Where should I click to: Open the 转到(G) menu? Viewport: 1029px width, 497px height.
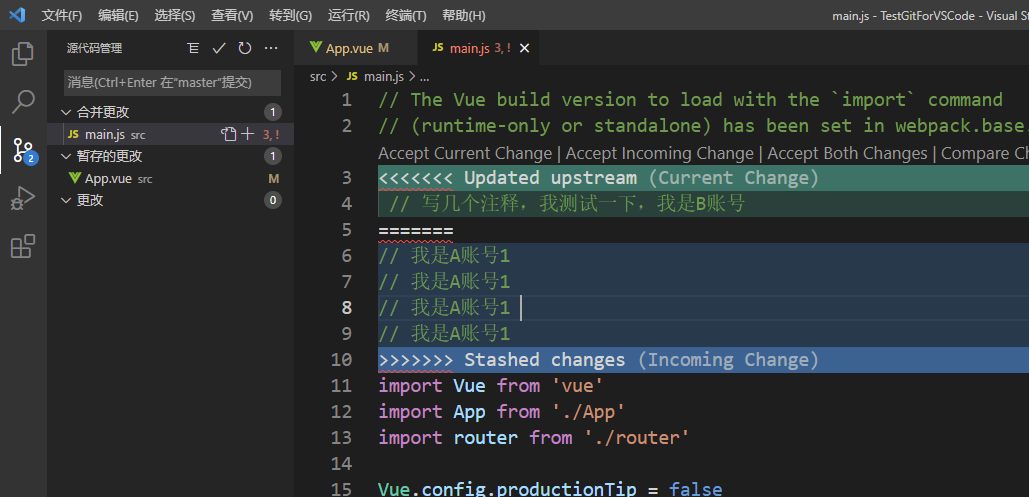[x=290, y=15]
